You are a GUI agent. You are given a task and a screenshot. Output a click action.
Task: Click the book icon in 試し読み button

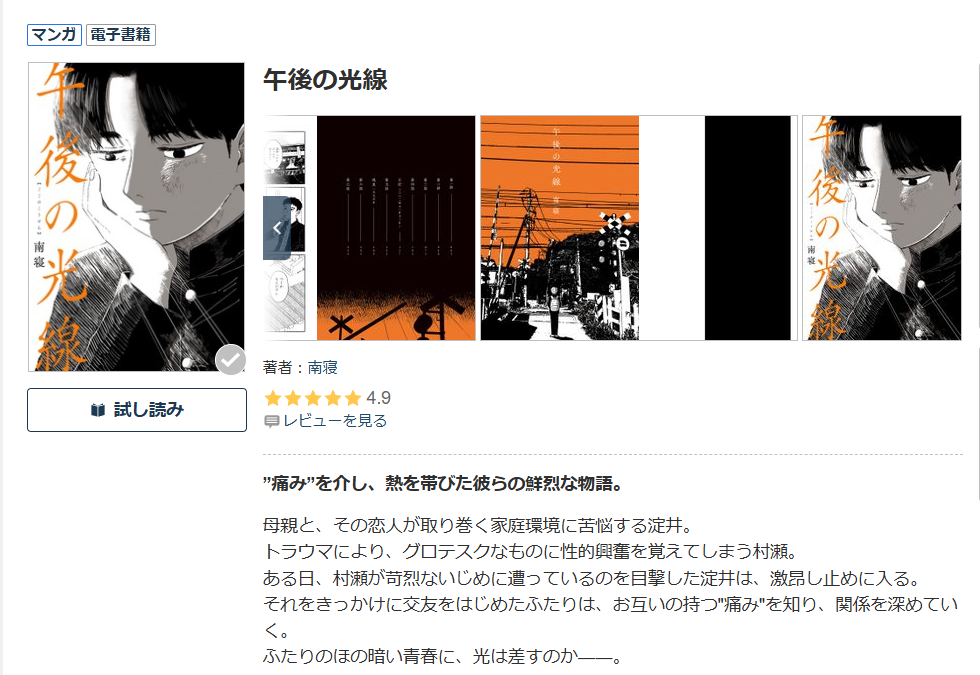[98, 410]
